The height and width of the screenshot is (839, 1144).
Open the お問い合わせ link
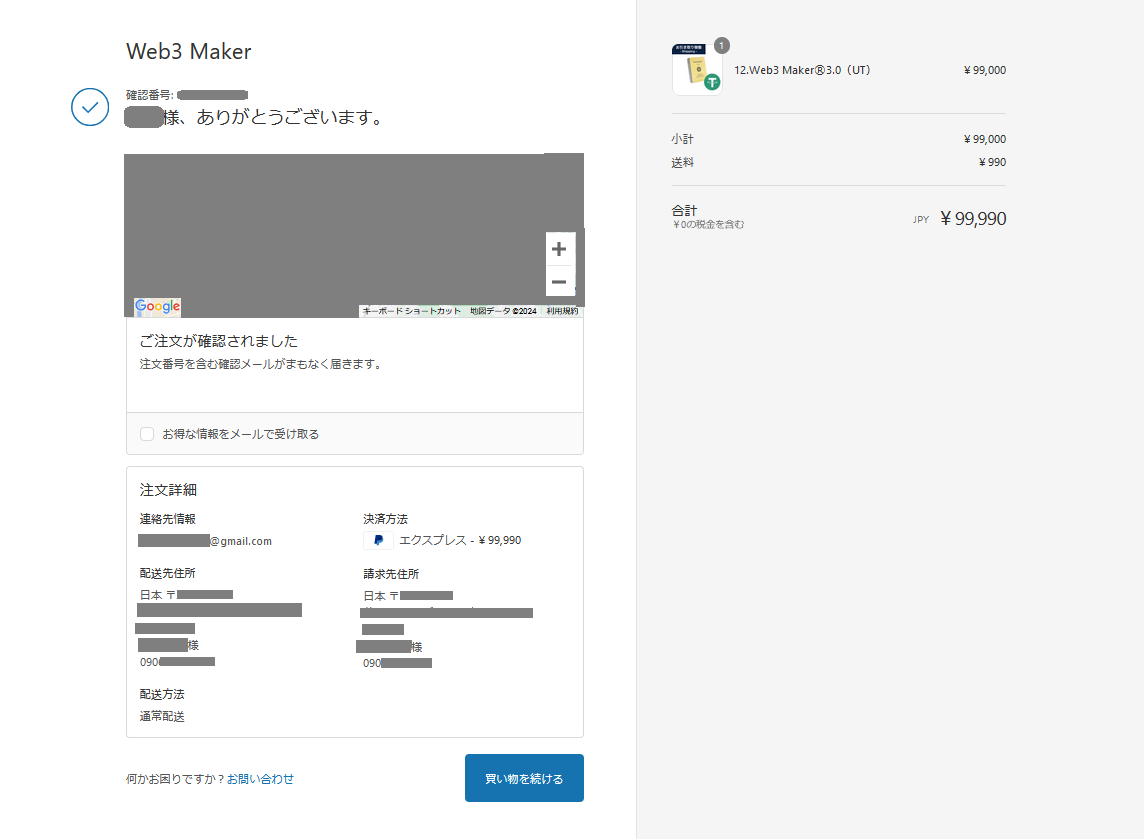coord(260,779)
